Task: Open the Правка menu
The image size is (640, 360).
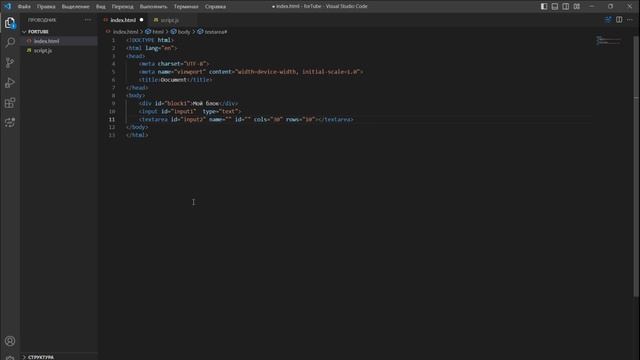Action: [46, 7]
